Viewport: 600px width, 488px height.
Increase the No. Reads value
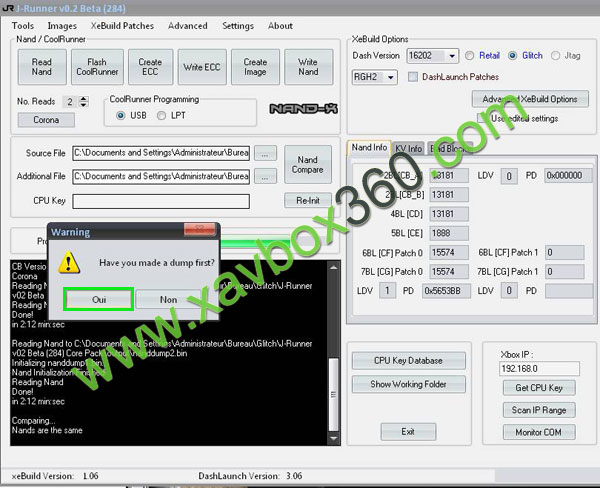pos(83,98)
